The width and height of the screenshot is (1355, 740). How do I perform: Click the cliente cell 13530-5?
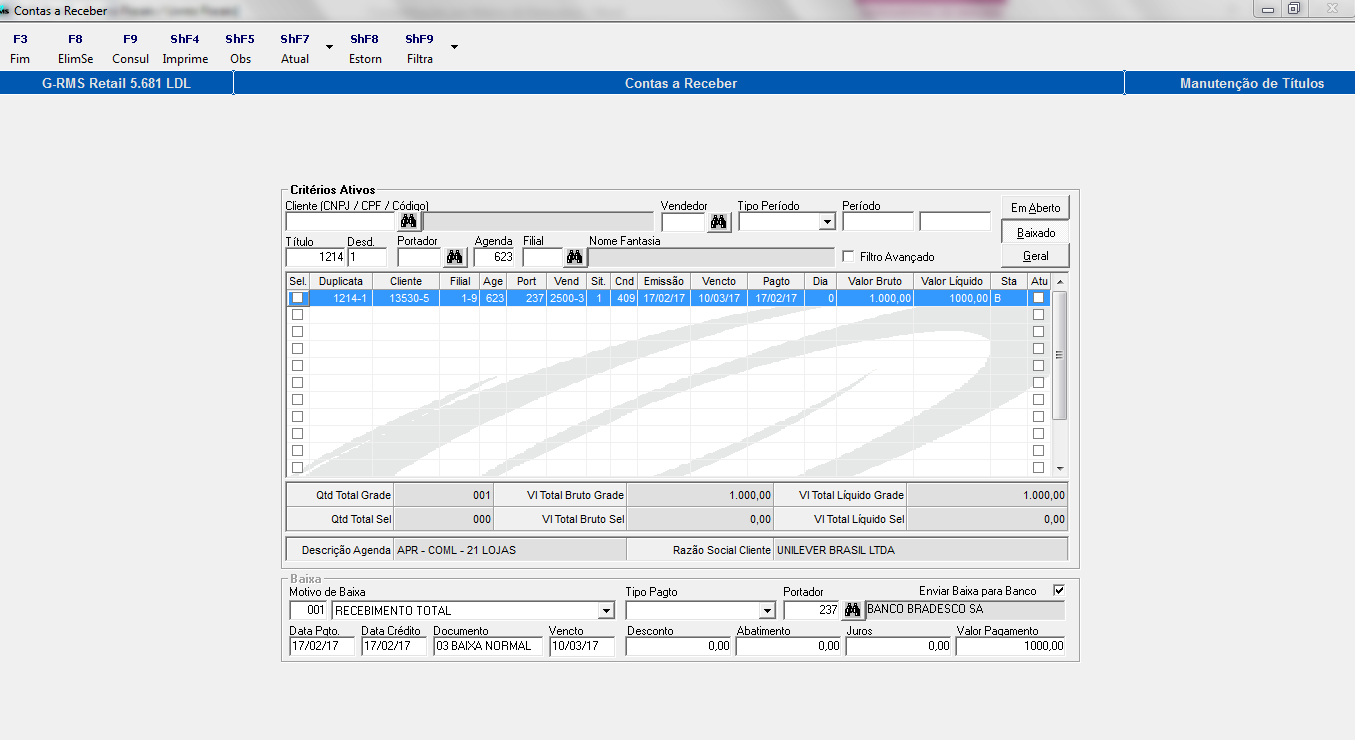point(406,298)
